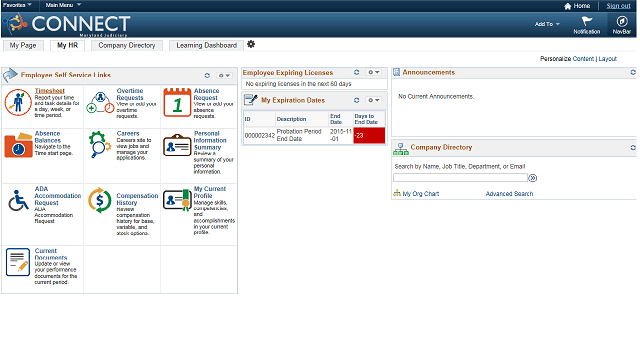Screen dimensions: 640x360
Task: Click the Personalize Layout link
Action: [607, 59]
